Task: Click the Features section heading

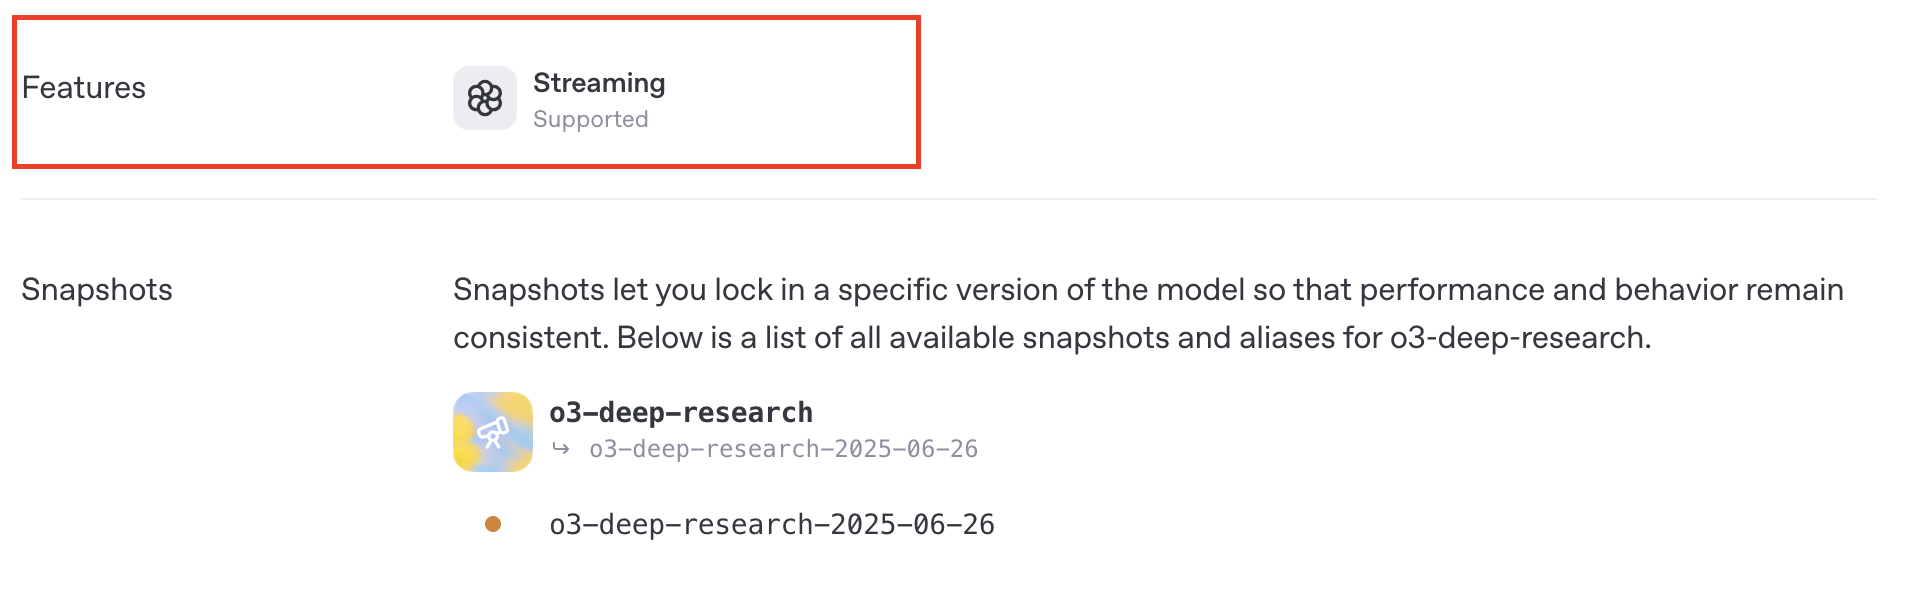Action: pyautogui.click(x=84, y=88)
